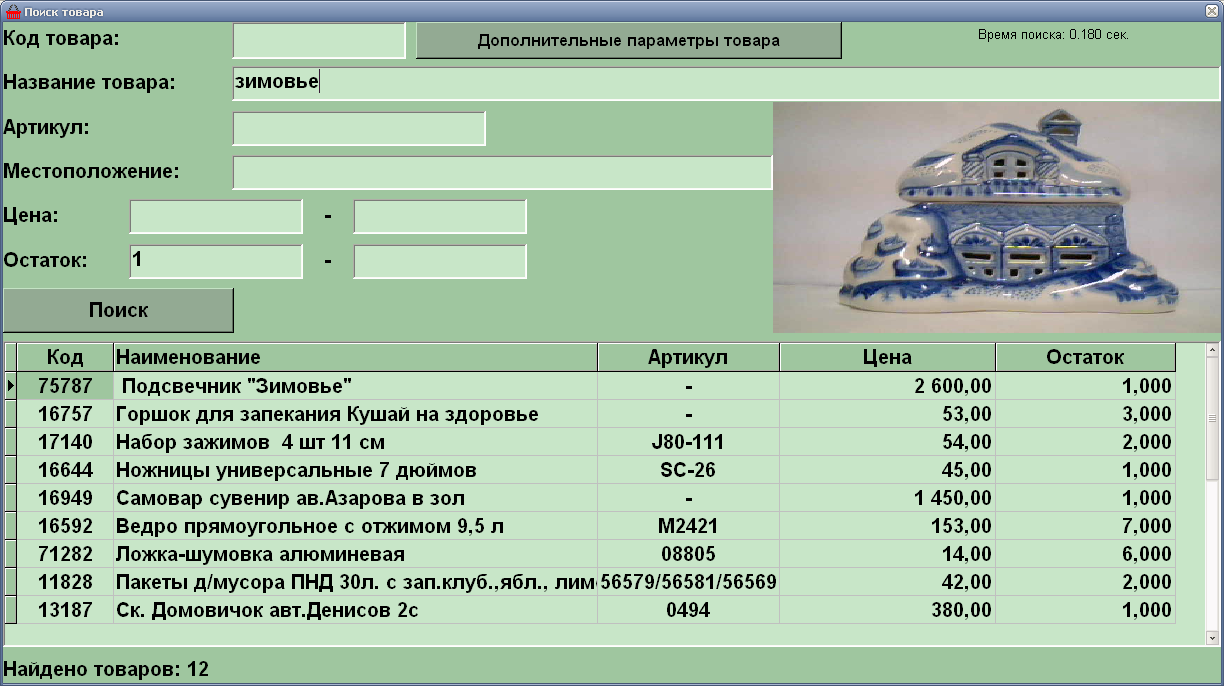The image size is (1224, 686).
Task: Click the Поиск button
Action: (x=118, y=310)
